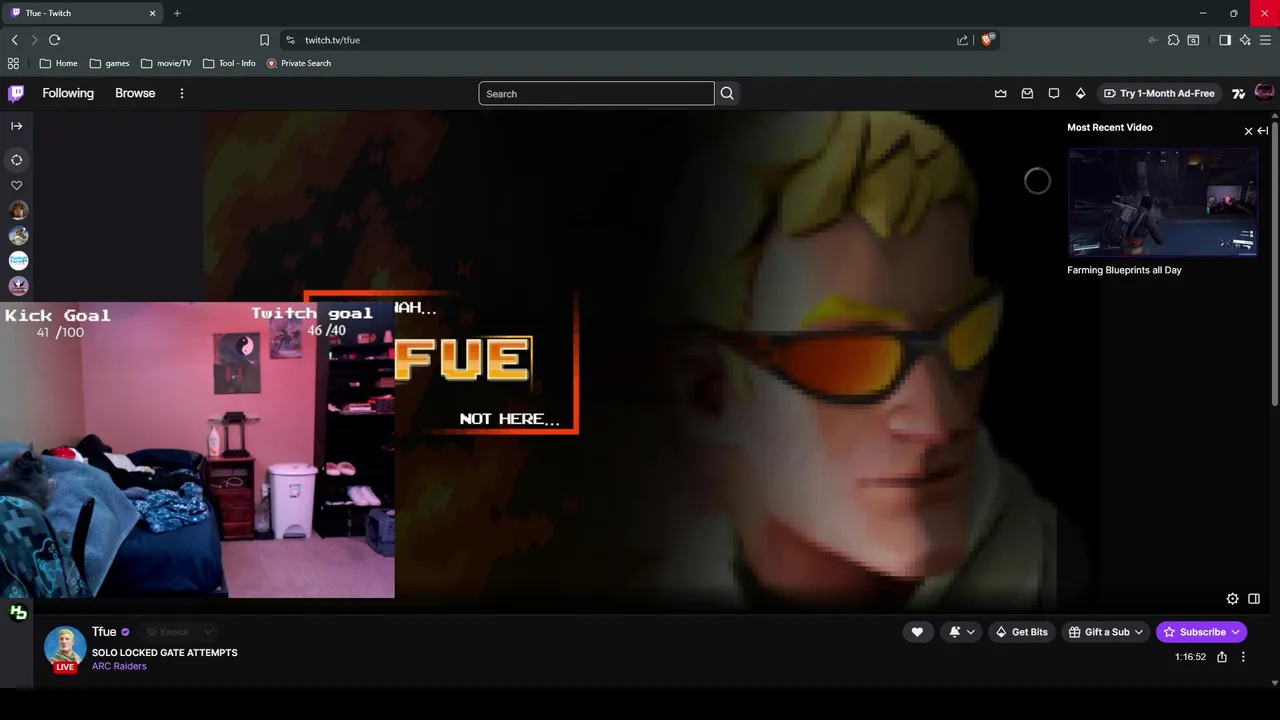Open the Tool - Info bookmark folder
Viewport: 1280px width, 720px height.
point(229,63)
